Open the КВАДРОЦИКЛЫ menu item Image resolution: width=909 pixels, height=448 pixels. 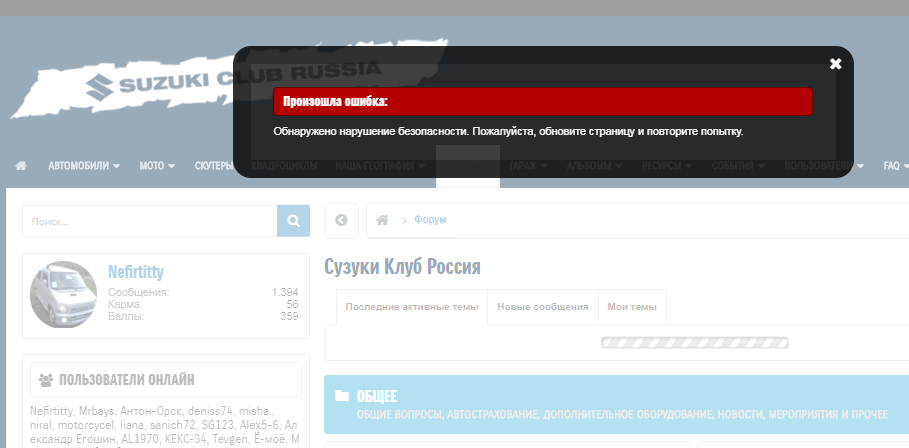[284, 166]
